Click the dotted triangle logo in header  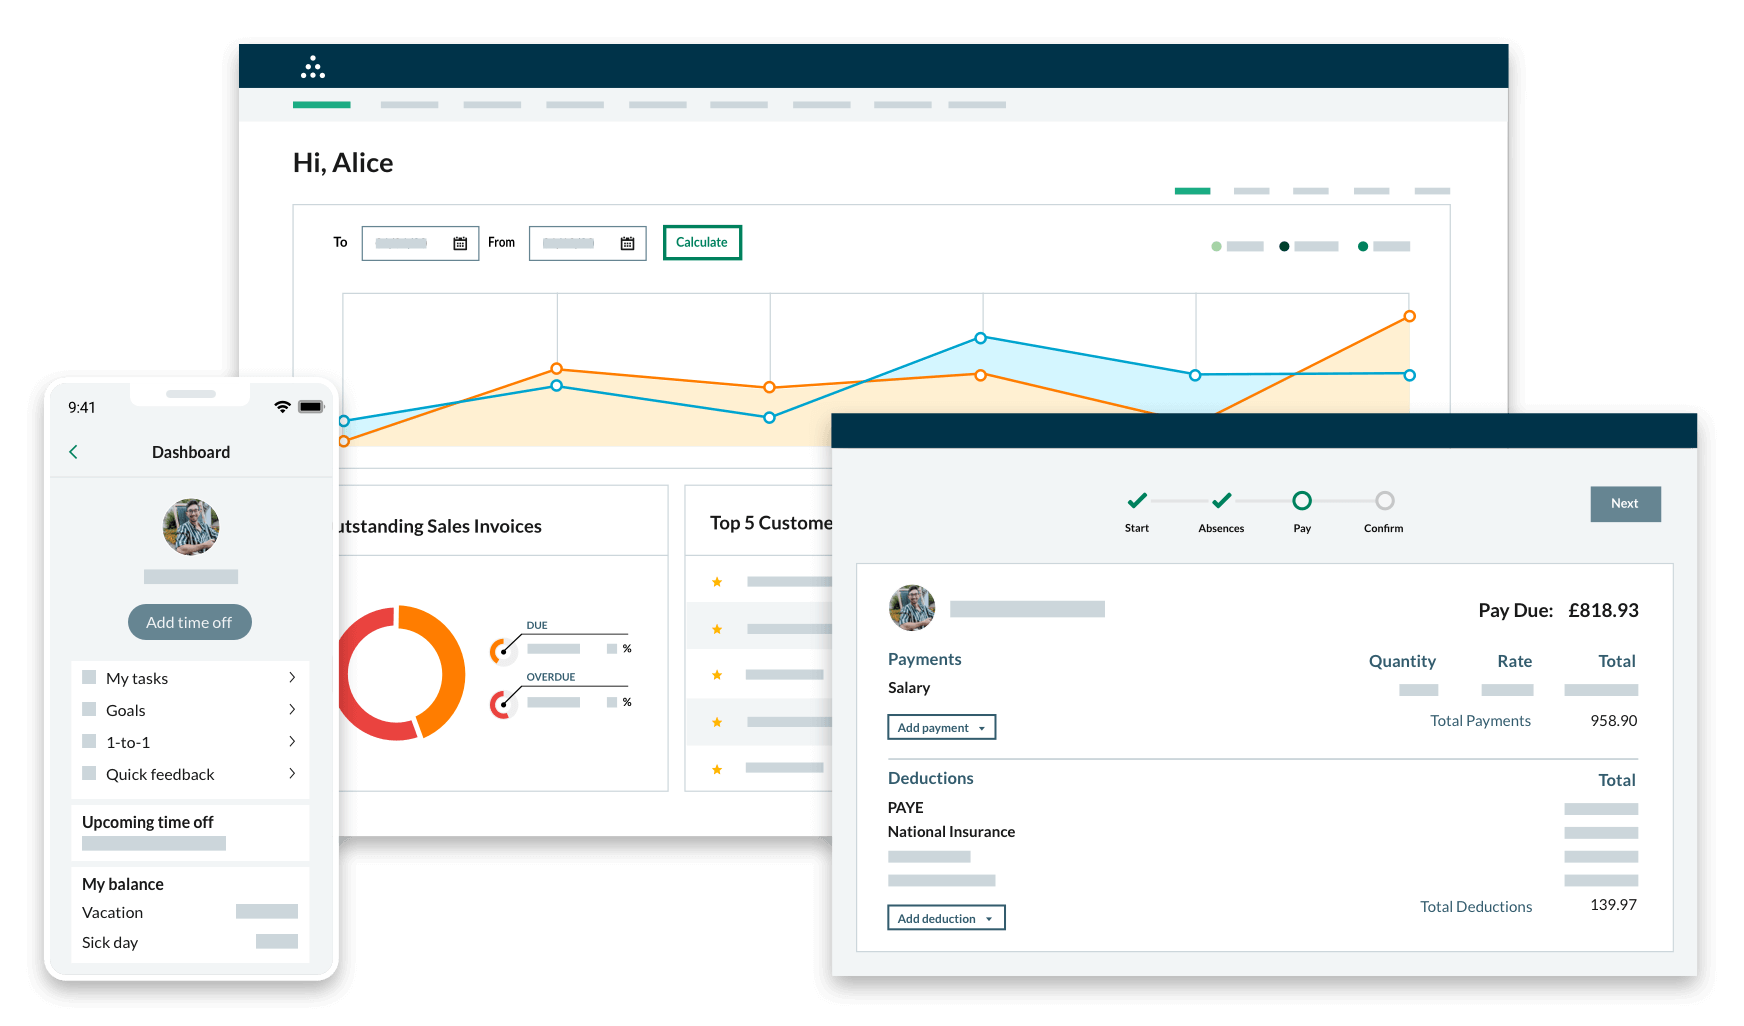[x=313, y=67]
